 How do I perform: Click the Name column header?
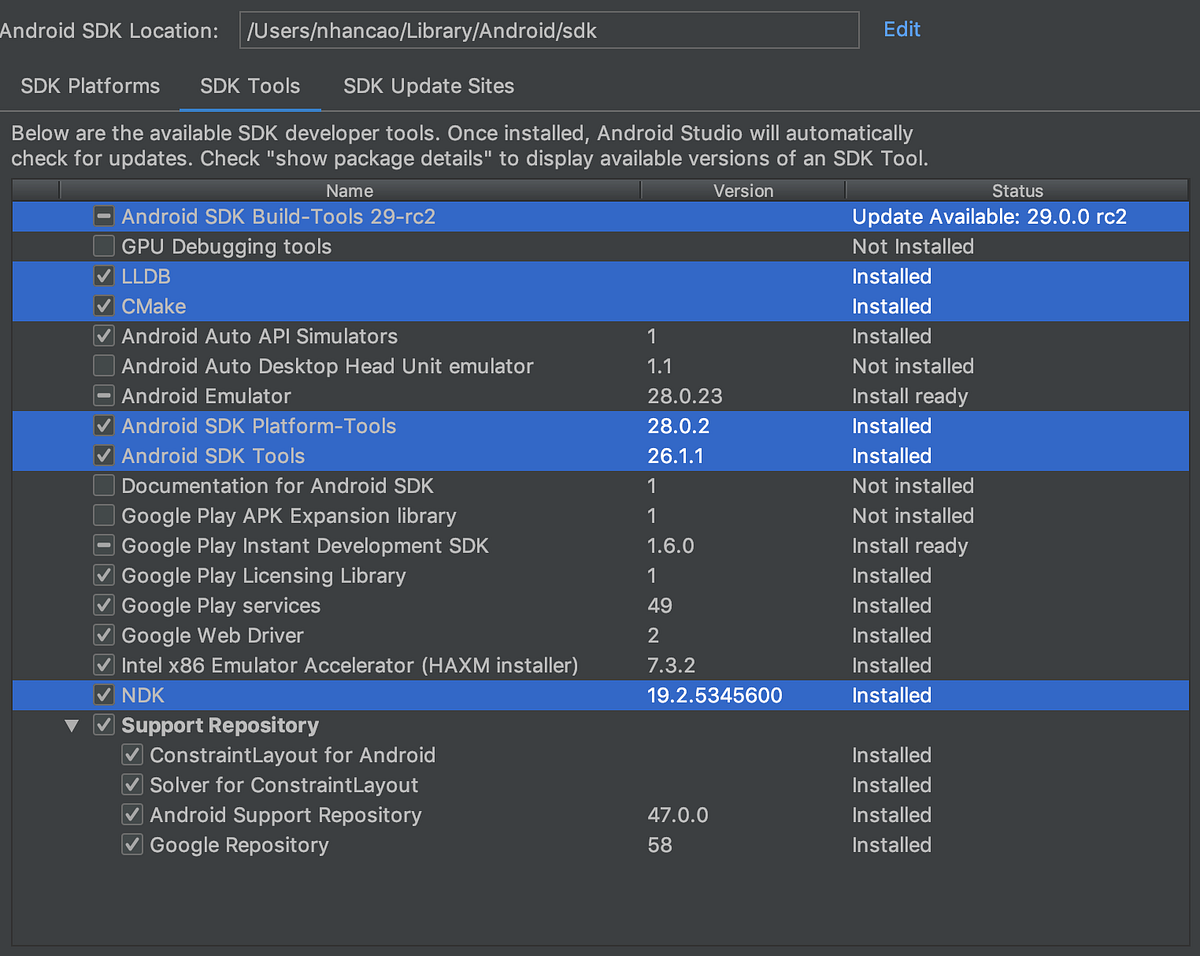349,190
